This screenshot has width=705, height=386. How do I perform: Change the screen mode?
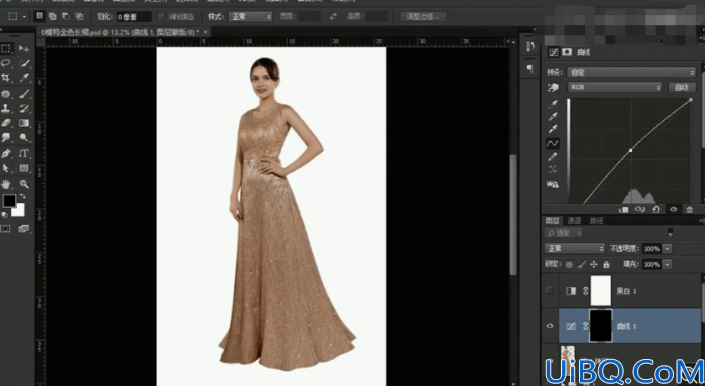pos(23,229)
